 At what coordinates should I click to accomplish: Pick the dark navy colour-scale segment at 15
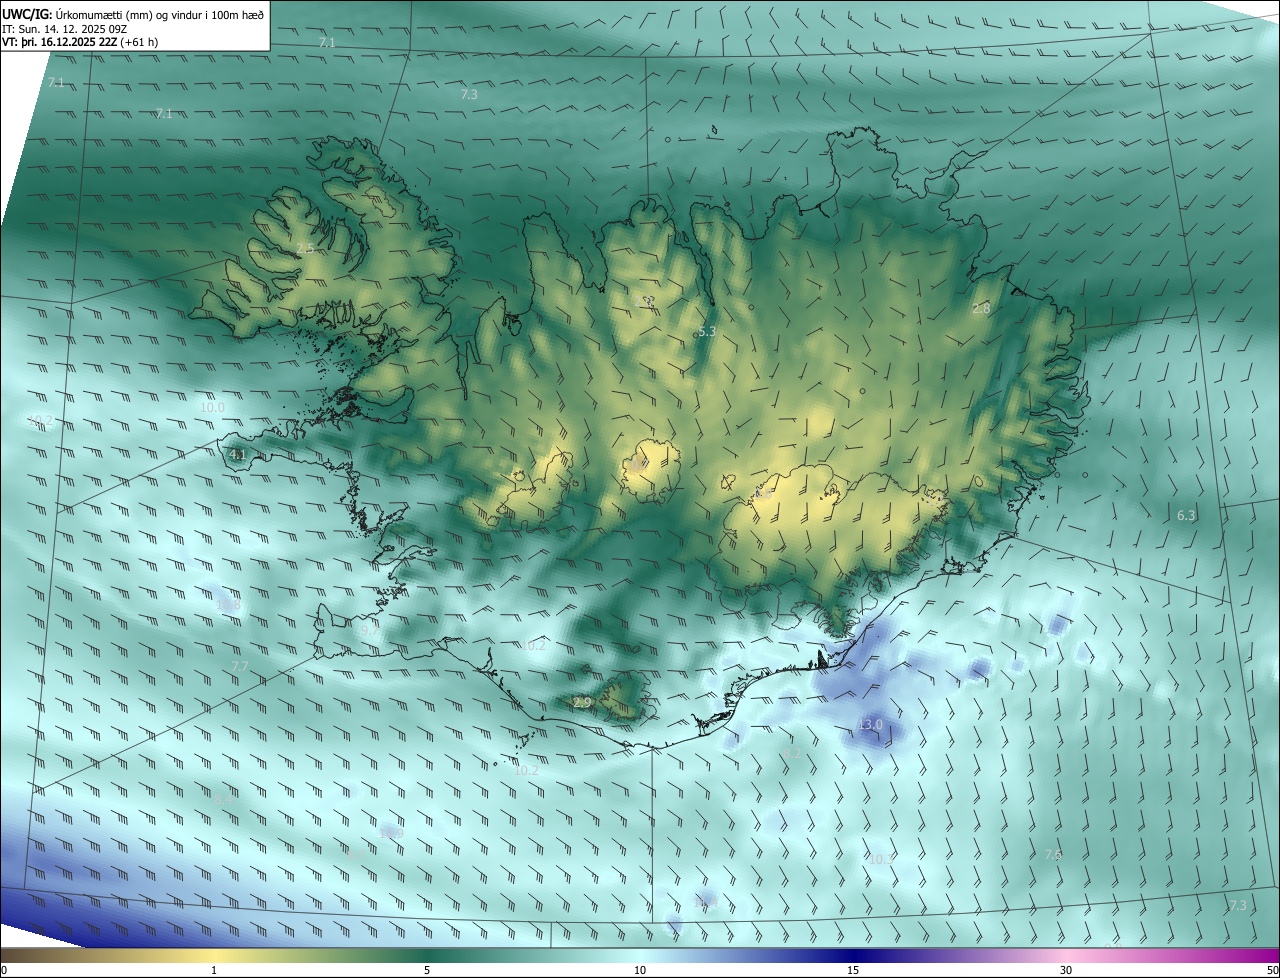[853, 955]
